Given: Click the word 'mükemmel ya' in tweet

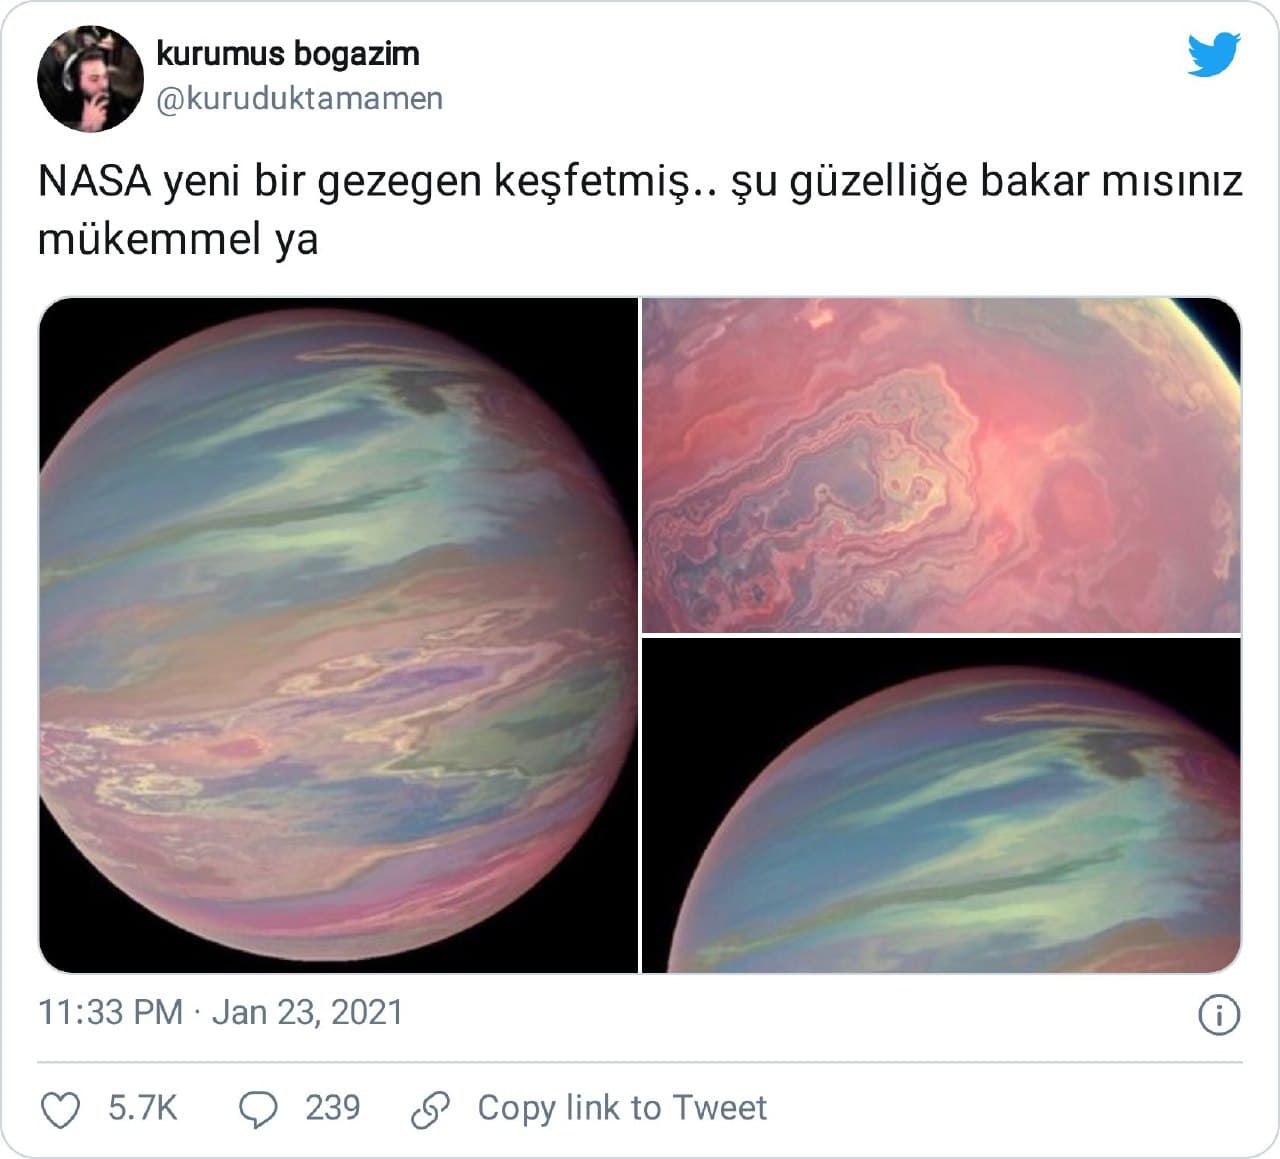Looking at the screenshot, I should click(x=178, y=240).
